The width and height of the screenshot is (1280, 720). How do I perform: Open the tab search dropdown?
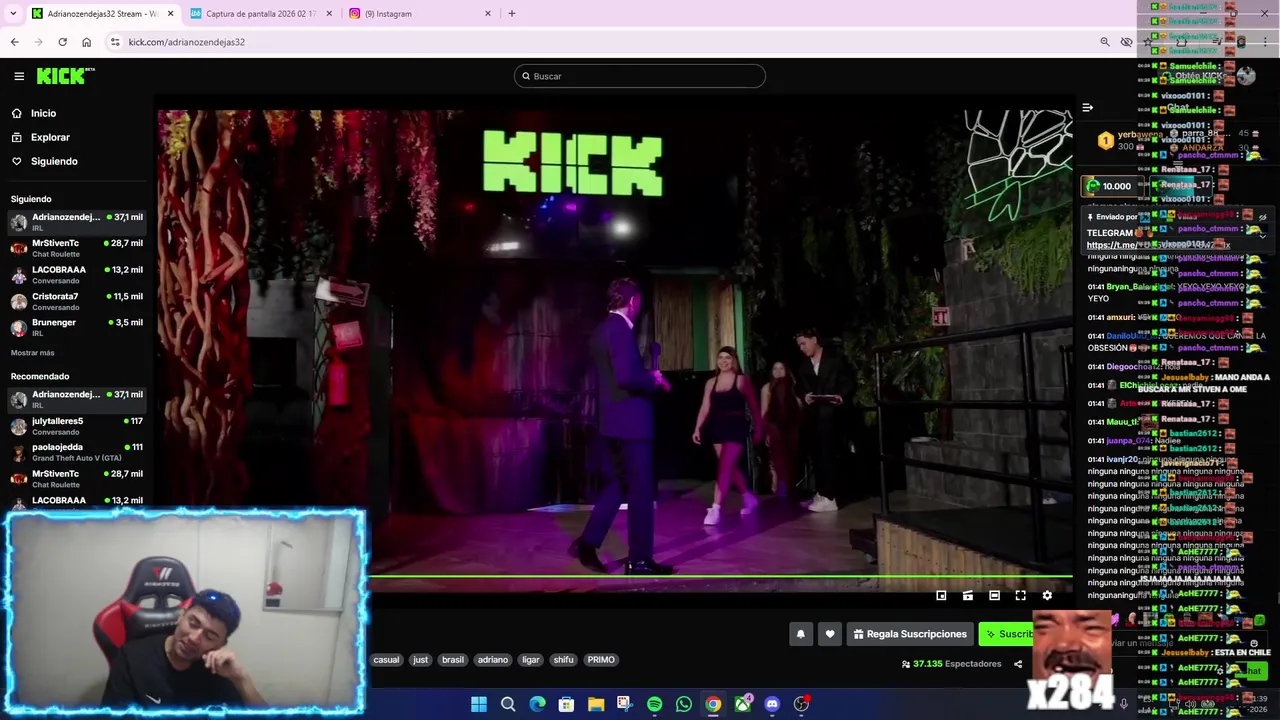pos(13,14)
